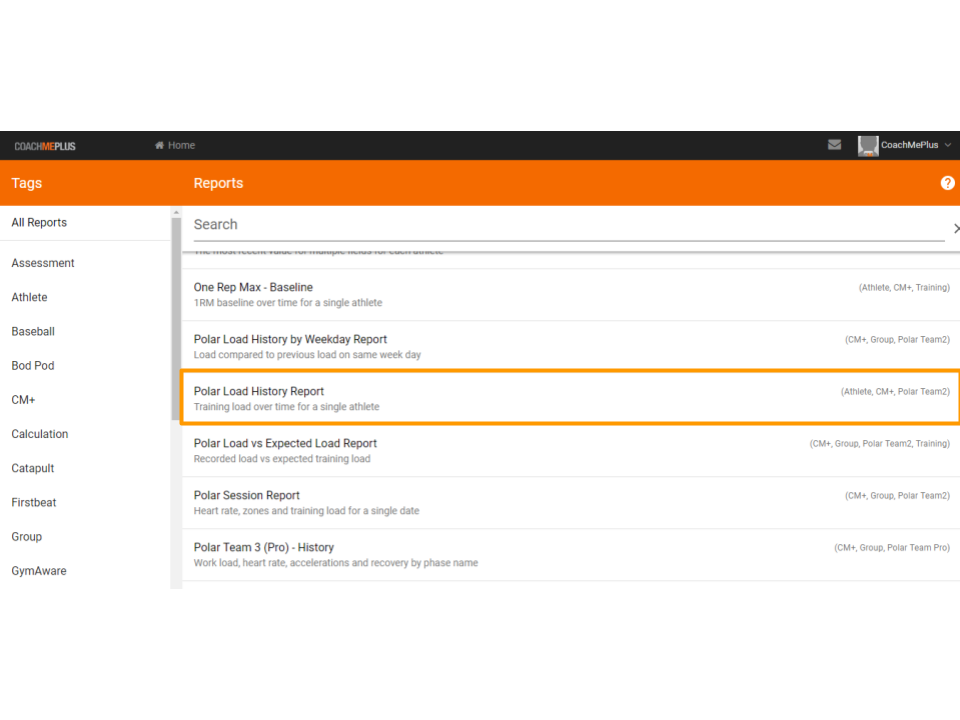Click the scrollbar up arrow
The height and width of the screenshot is (720, 960).
176,212
